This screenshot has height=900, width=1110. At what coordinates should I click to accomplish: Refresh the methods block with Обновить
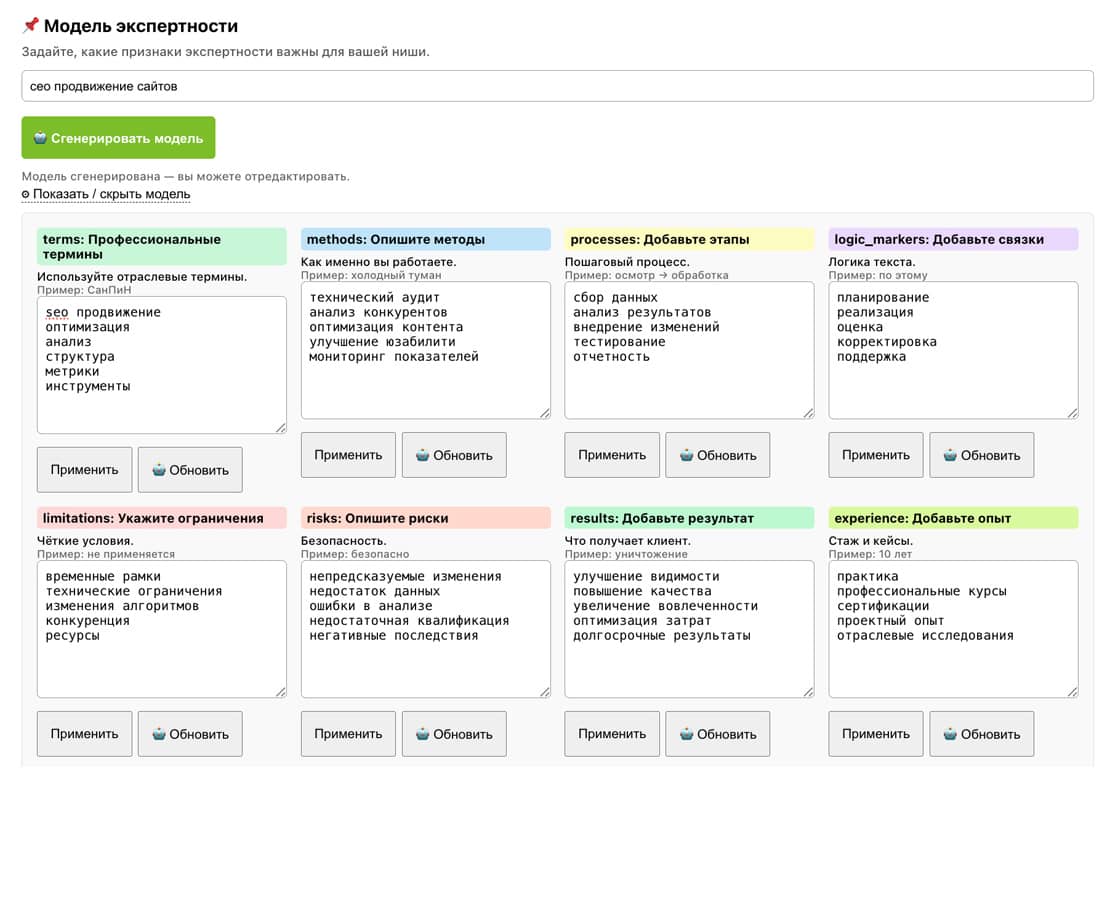pos(454,455)
